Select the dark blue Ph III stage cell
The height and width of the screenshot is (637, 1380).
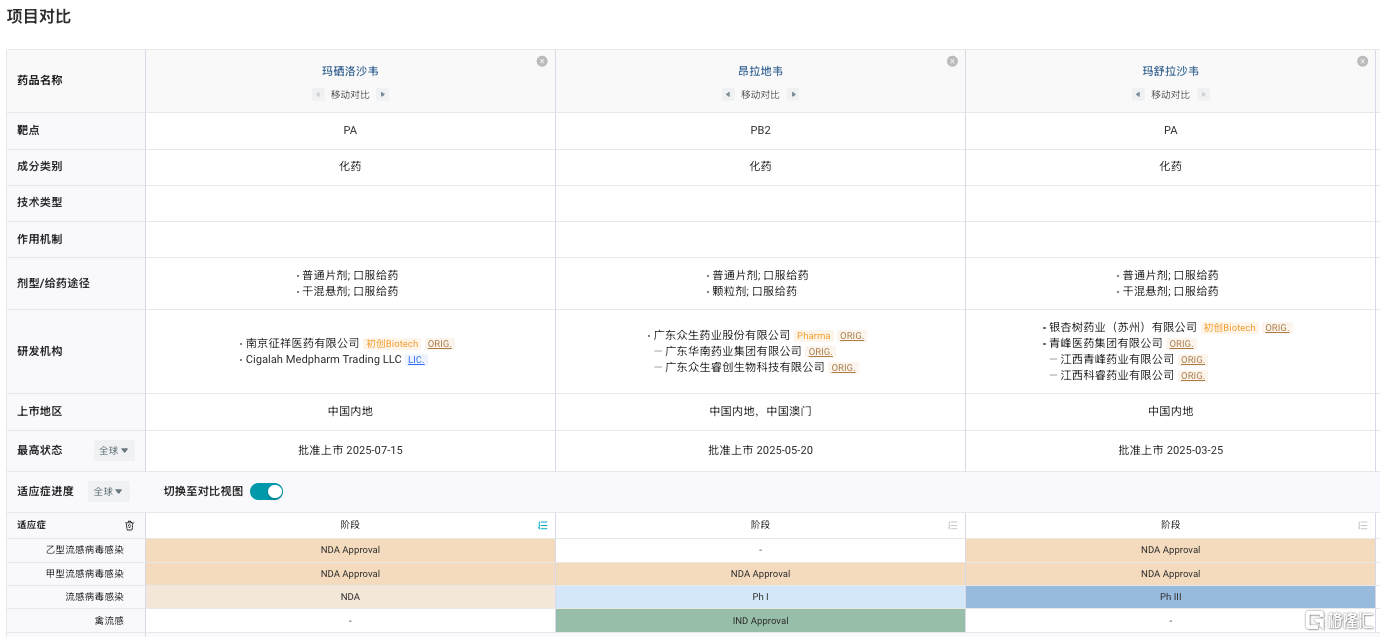pyautogui.click(x=1170, y=597)
